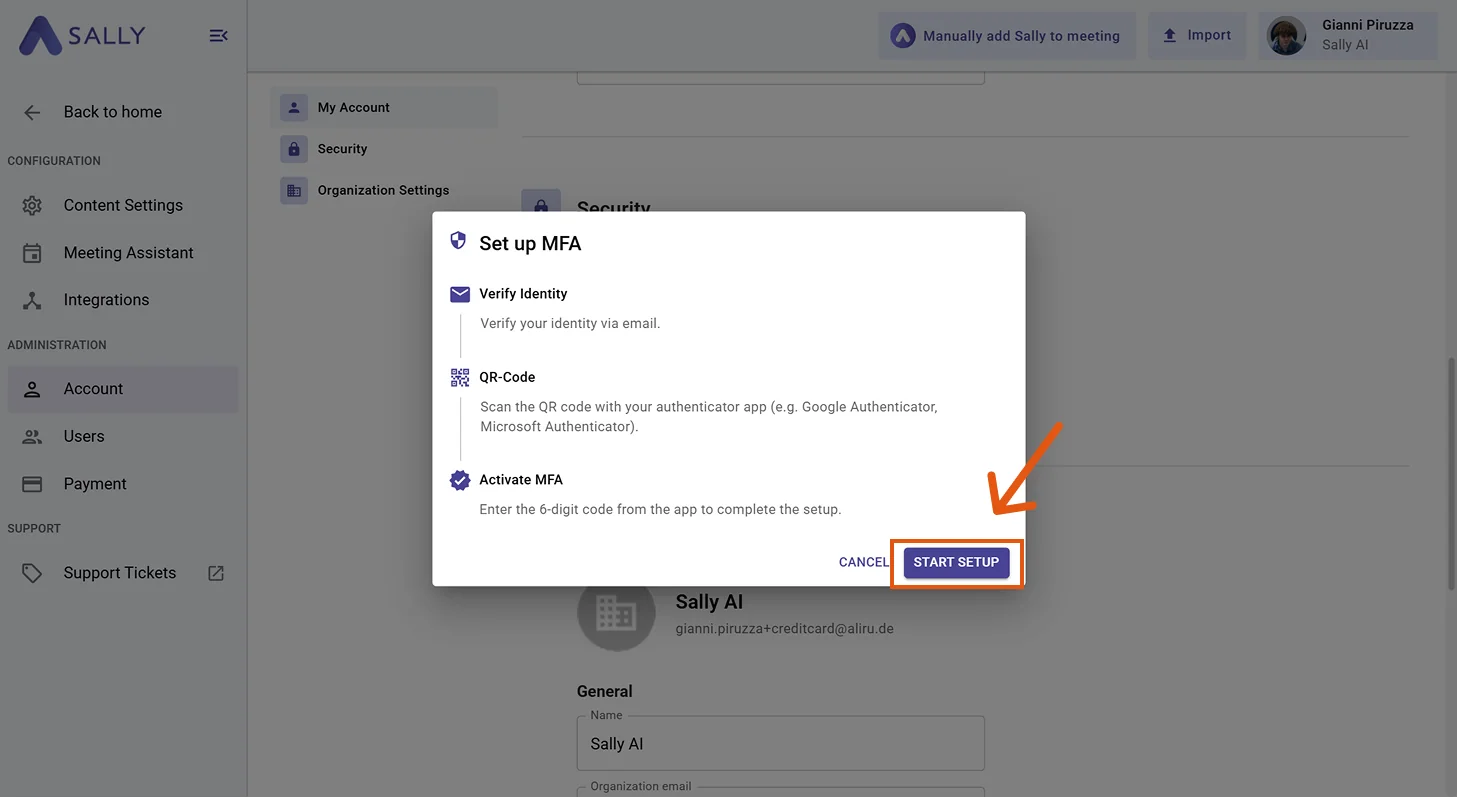Click the back arrow icon beside Back to home
This screenshot has width=1457, height=797.
pyautogui.click(x=32, y=112)
